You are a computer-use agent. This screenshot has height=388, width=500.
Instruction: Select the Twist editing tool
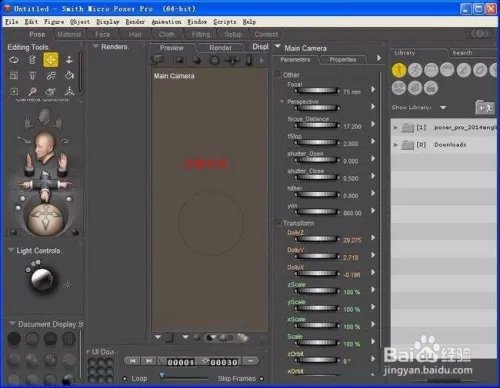click(x=32, y=60)
